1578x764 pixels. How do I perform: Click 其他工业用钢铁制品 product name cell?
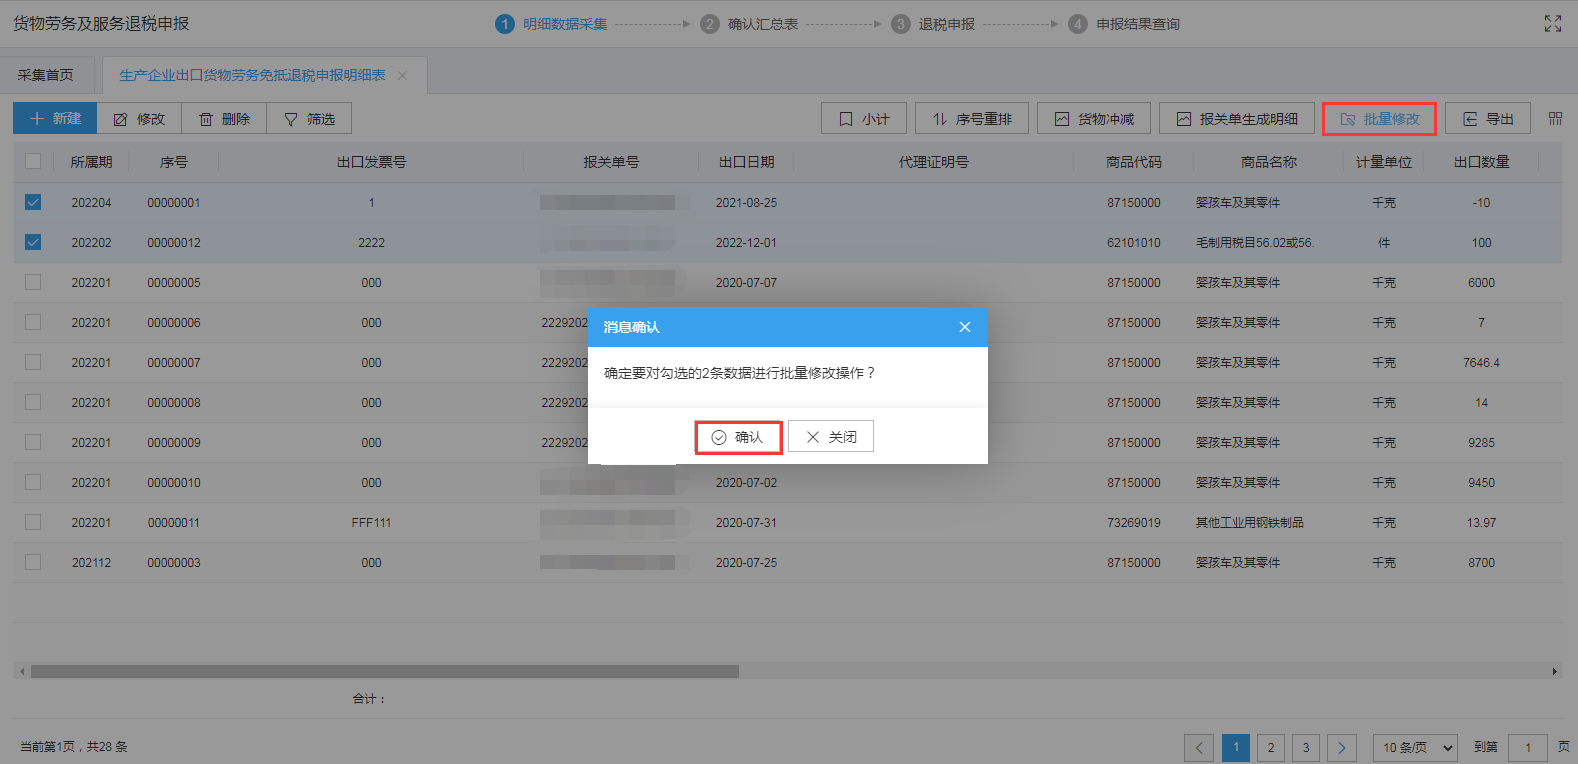[x=1249, y=522]
